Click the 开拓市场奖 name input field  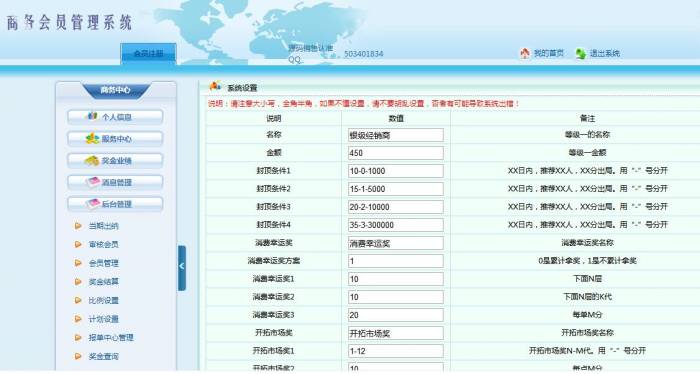pyautogui.click(x=396, y=333)
